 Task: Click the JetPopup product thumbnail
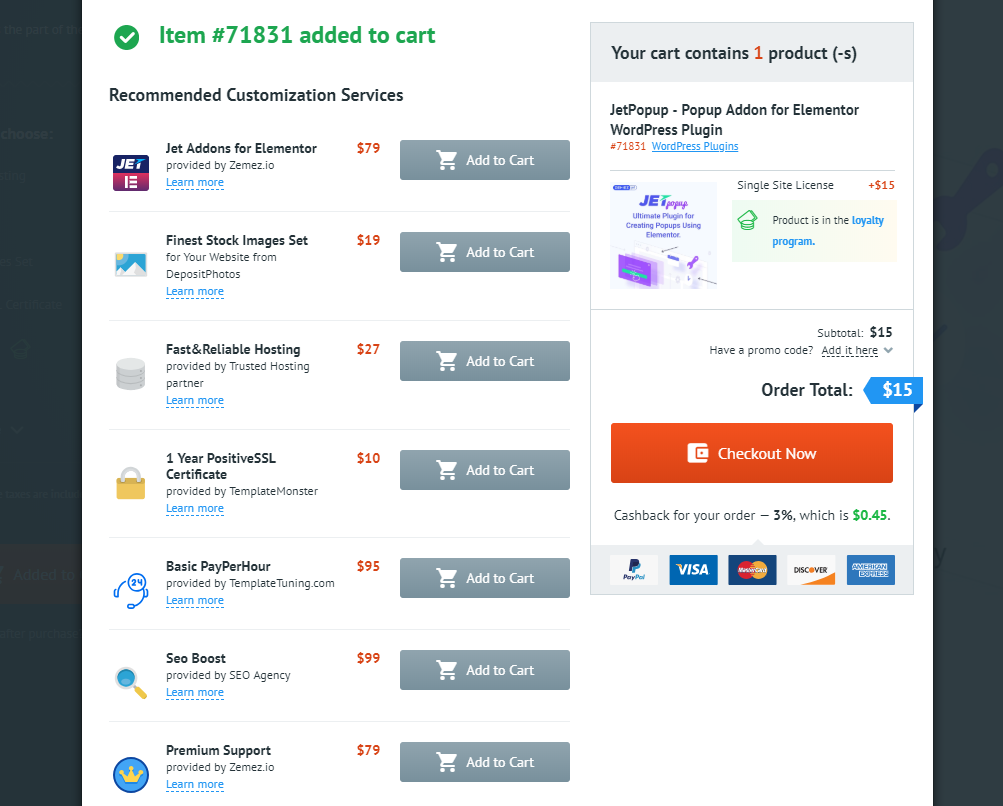click(663, 236)
